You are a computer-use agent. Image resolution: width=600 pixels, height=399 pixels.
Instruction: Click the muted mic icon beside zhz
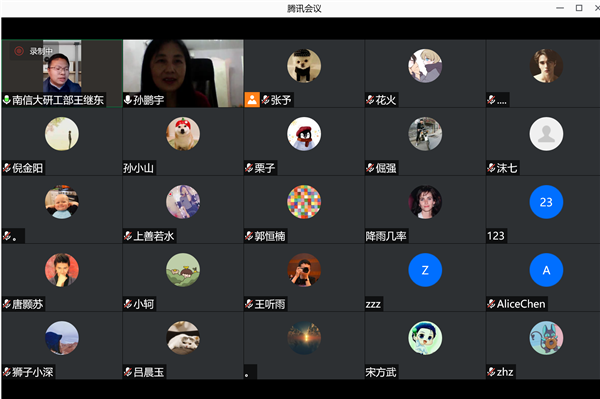491,372
